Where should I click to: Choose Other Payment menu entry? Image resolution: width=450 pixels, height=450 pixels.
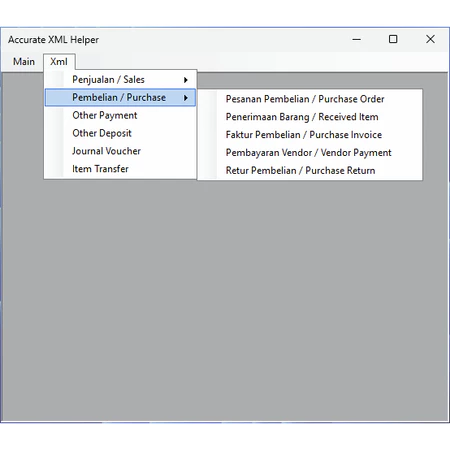tap(120, 115)
